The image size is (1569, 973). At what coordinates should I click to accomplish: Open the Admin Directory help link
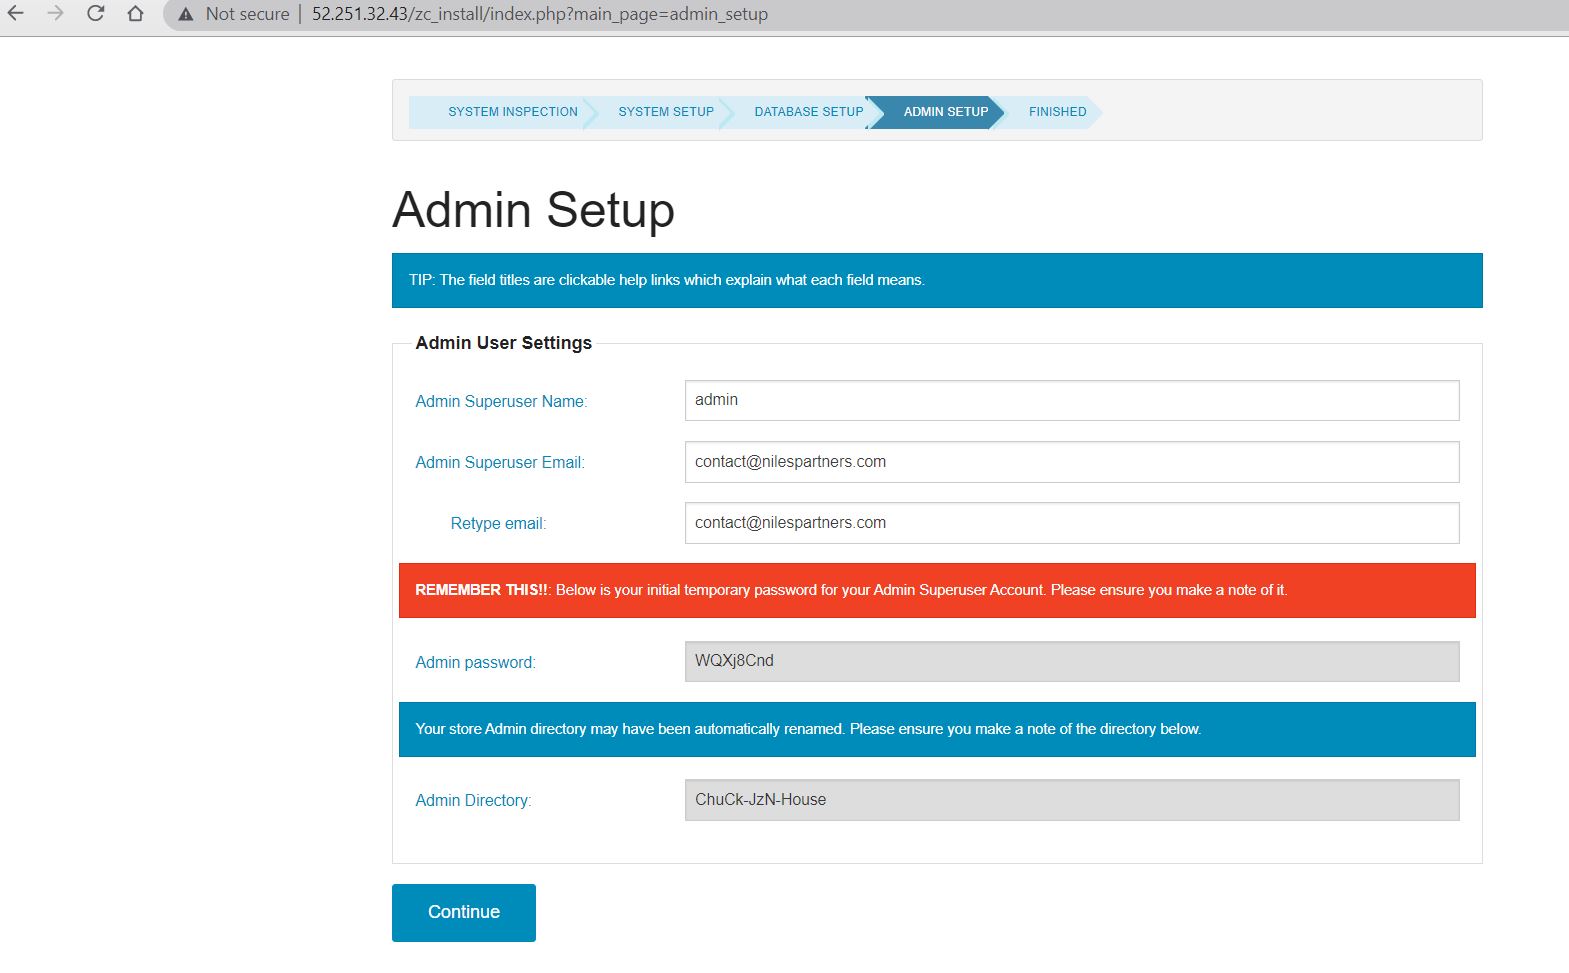tap(473, 800)
